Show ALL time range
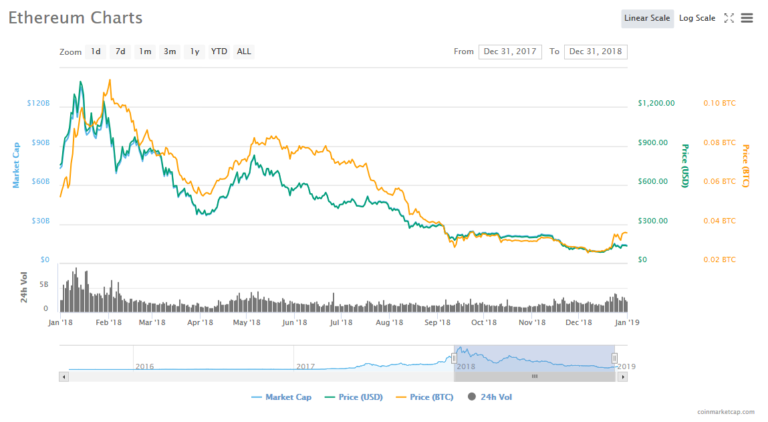Viewport: 768px width, 422px height. (244, 51)
